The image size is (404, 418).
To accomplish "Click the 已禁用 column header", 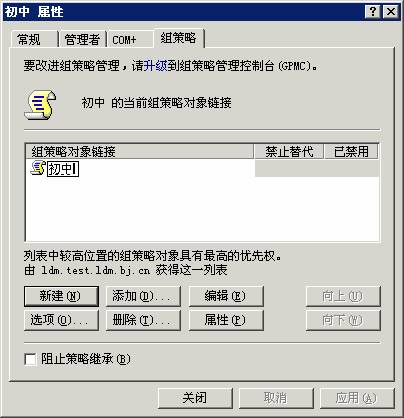I will click(351, 152).
